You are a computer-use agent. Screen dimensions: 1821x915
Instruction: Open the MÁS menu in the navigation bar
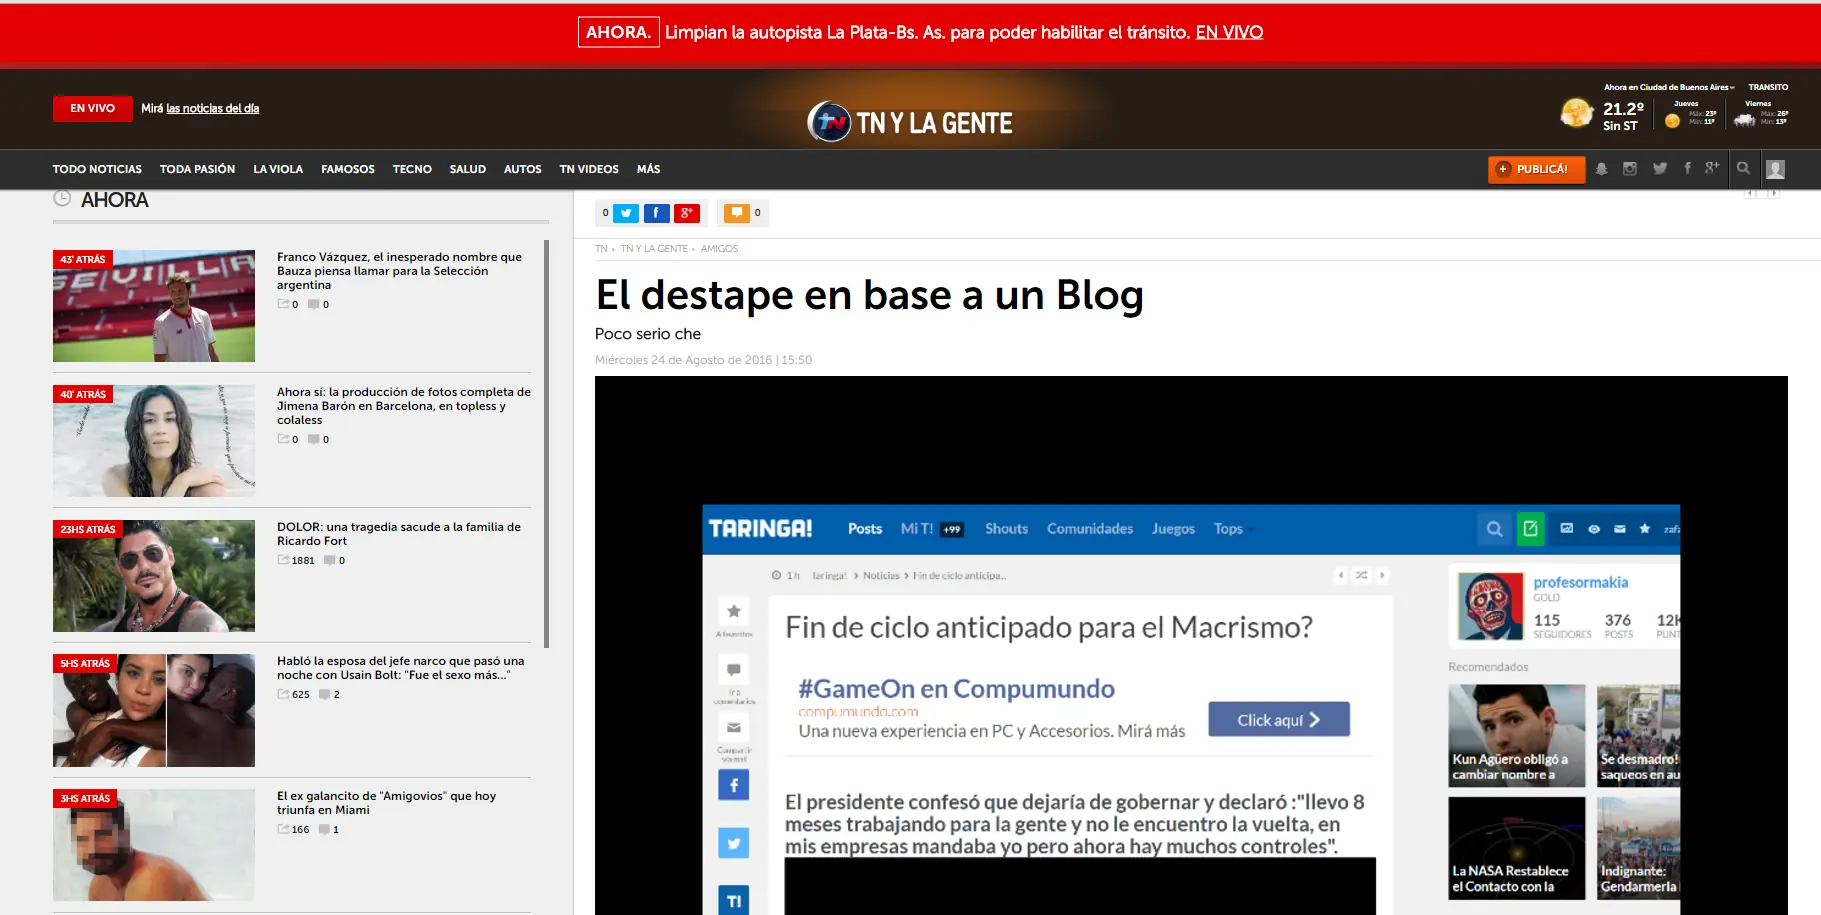[648, 169]
